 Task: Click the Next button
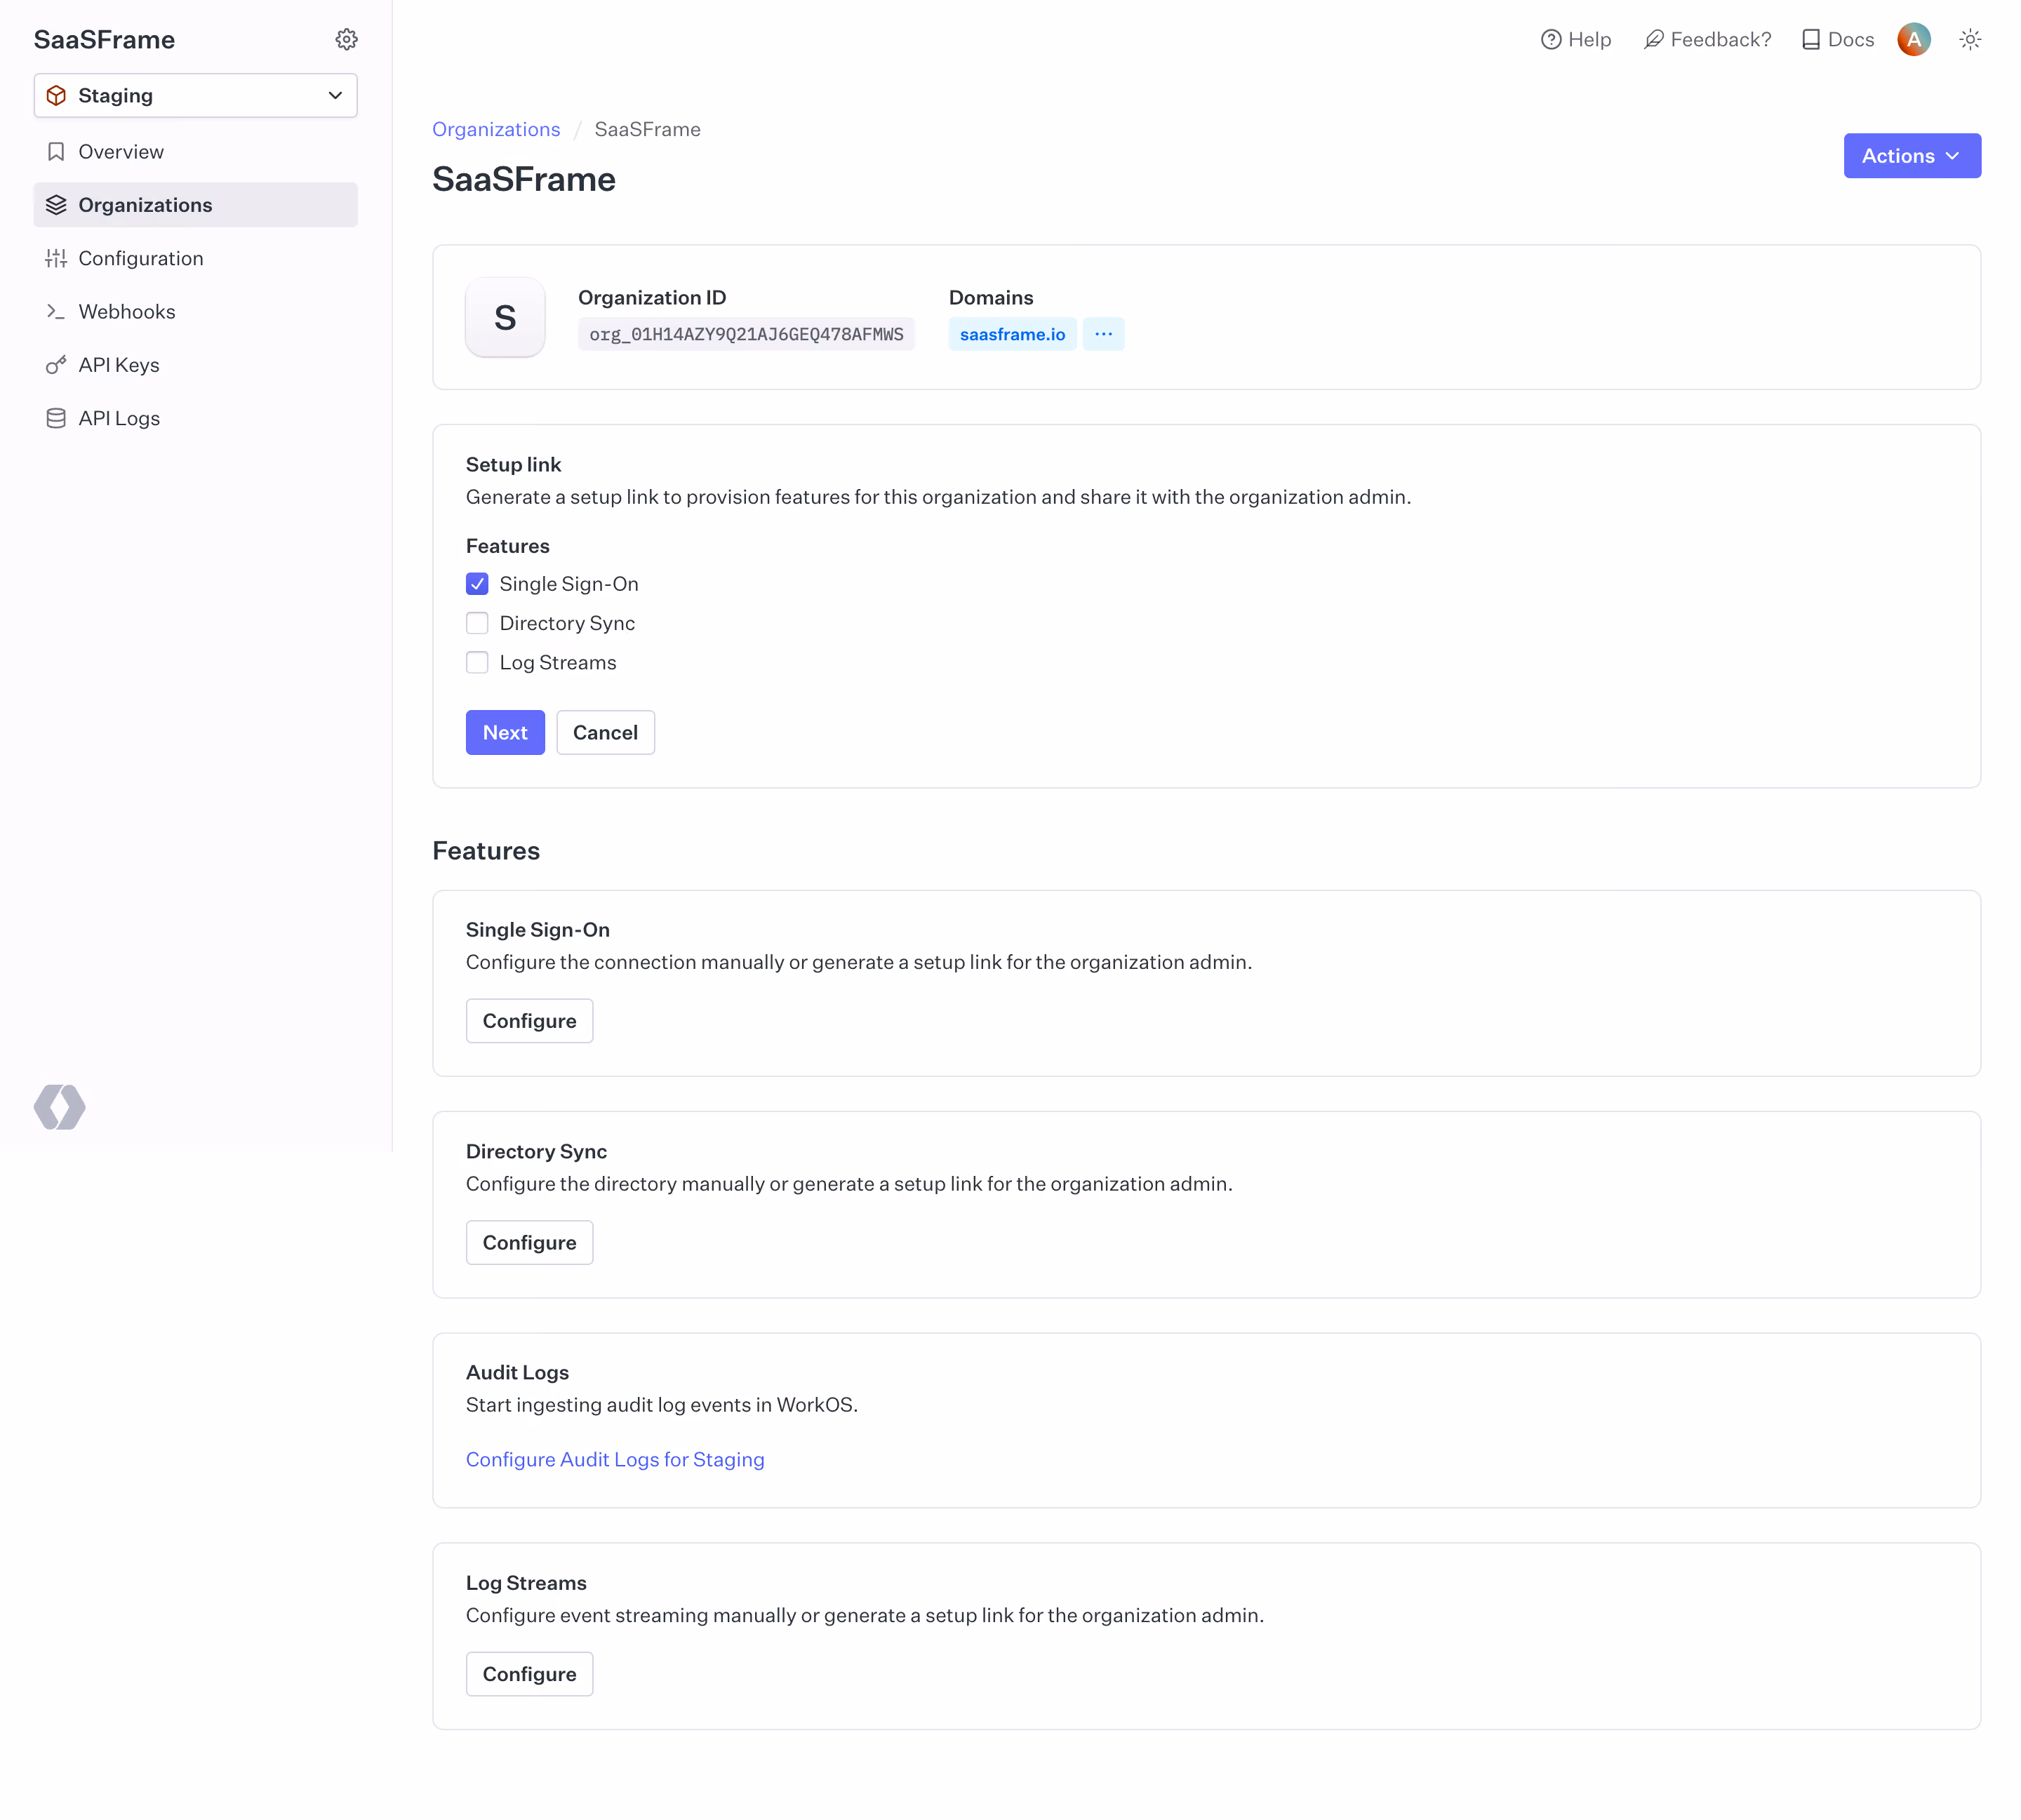(x=505, y=732)
